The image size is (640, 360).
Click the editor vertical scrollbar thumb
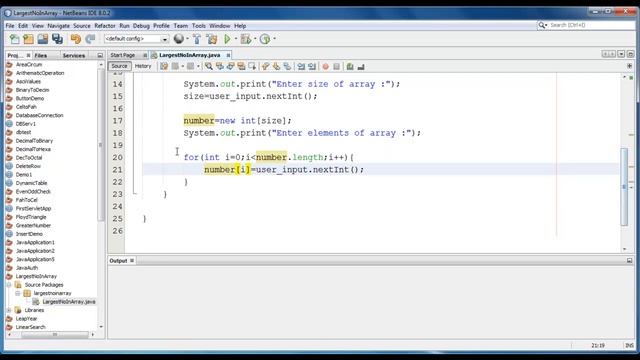(x=624, y=187)
